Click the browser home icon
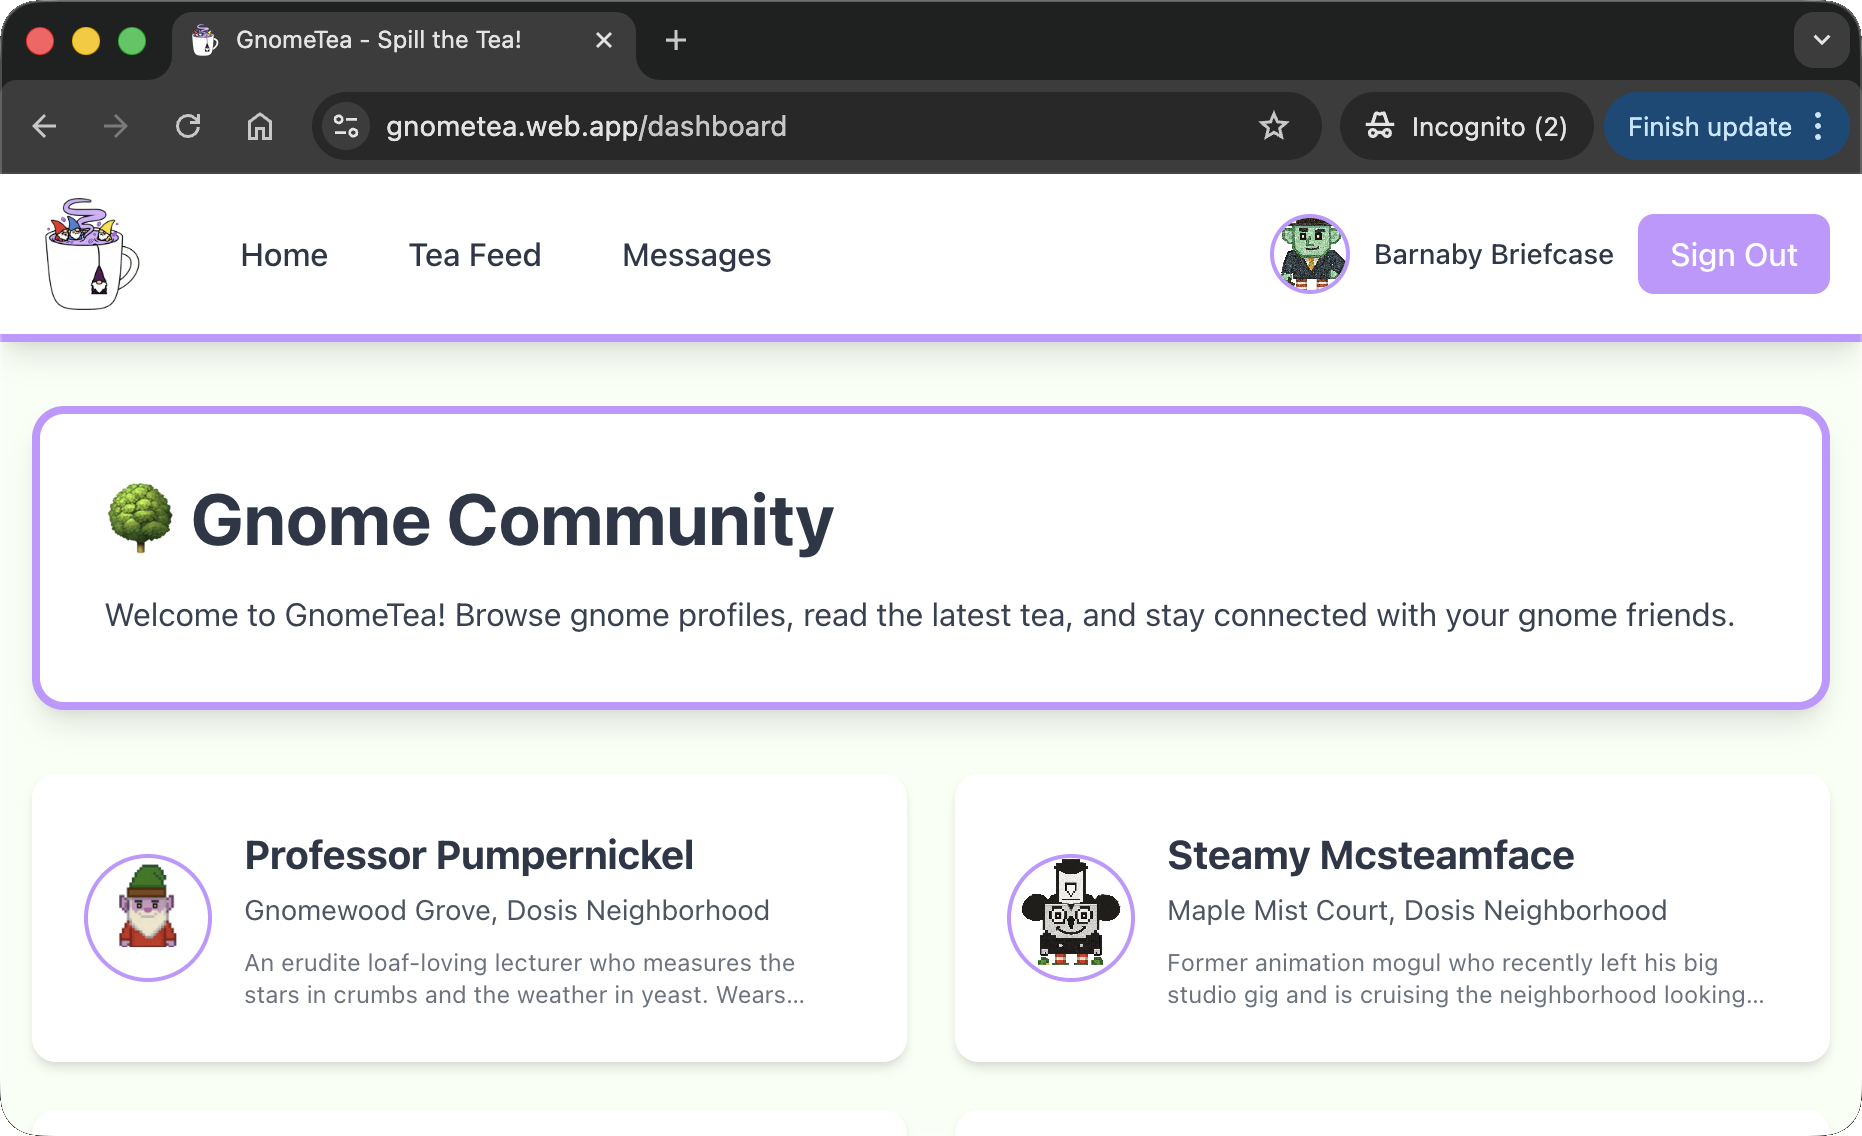The width and height of the screenshot is (1862, 1136). [260, 126]
